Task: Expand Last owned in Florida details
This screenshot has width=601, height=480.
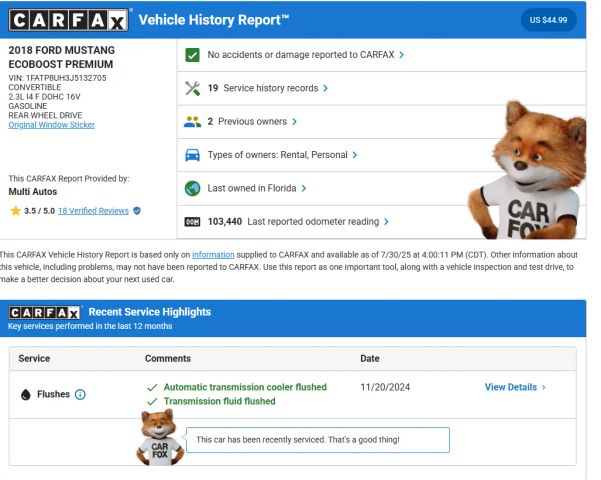Action: click(257, 188)
